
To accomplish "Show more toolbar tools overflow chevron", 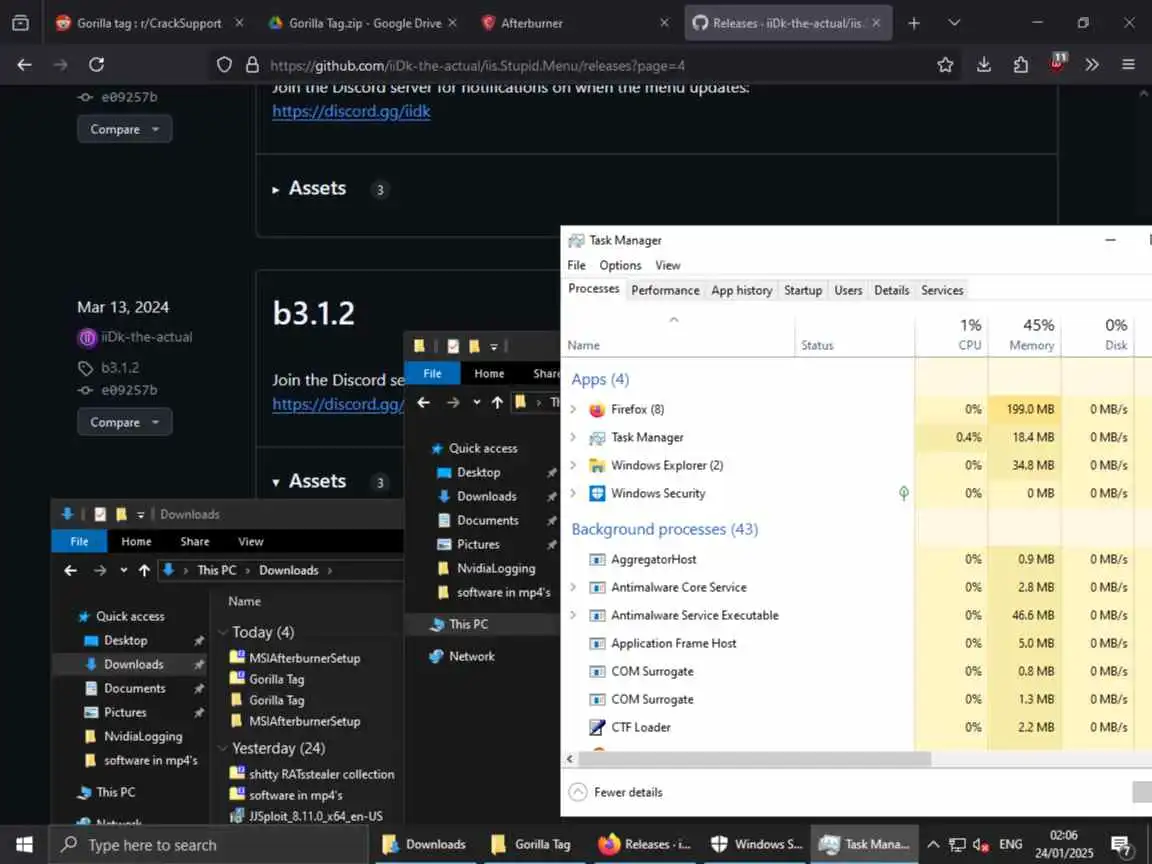I will pyautogui.click(x=1092, y=65).
